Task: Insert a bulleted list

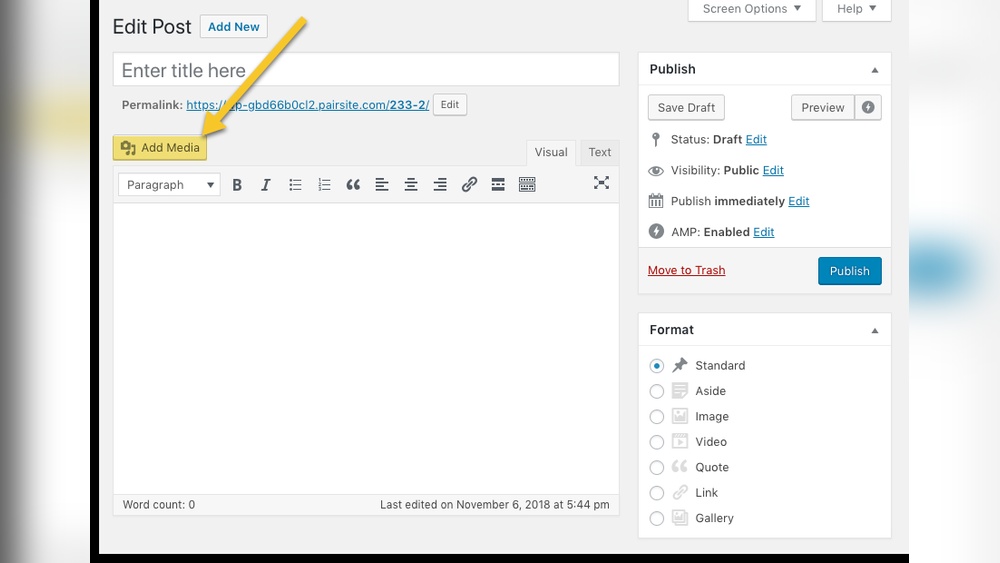Action: coord(295,185)
